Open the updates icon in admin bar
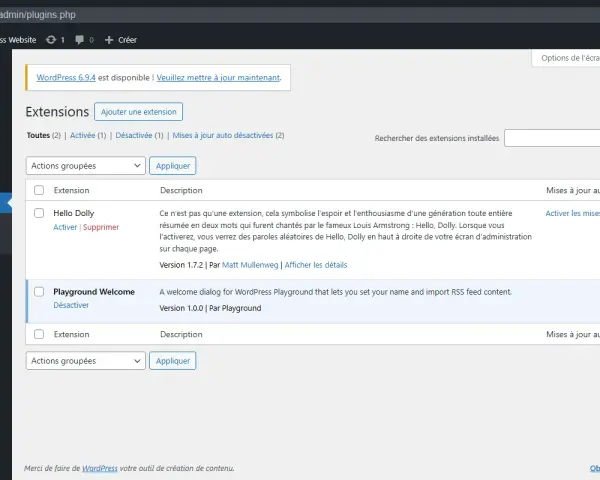The width and height of the screenshot is (600, 480). 51,40
